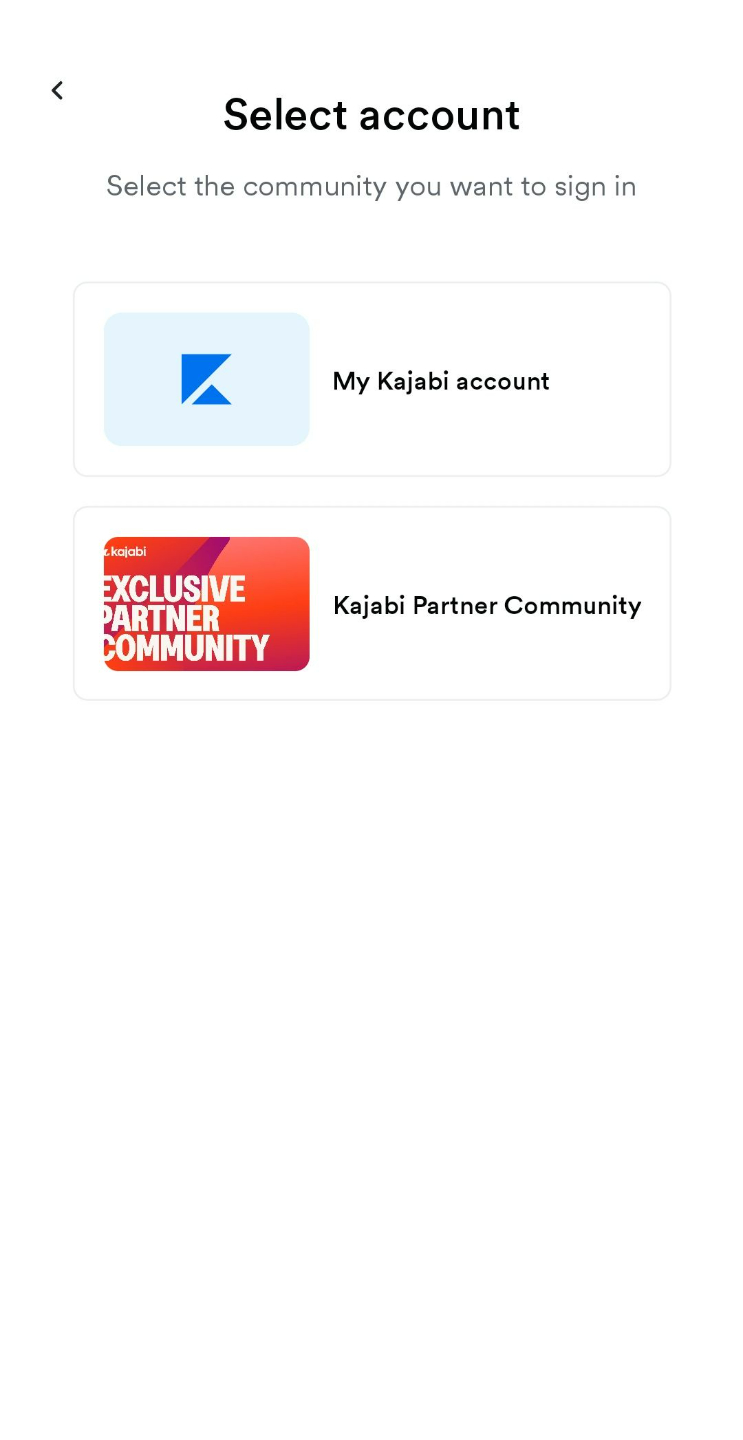This screenshot has height=1440, width=743.
Task: Open the Exclusive Partner Community banner thumbnail
Action: click(207, 604)
